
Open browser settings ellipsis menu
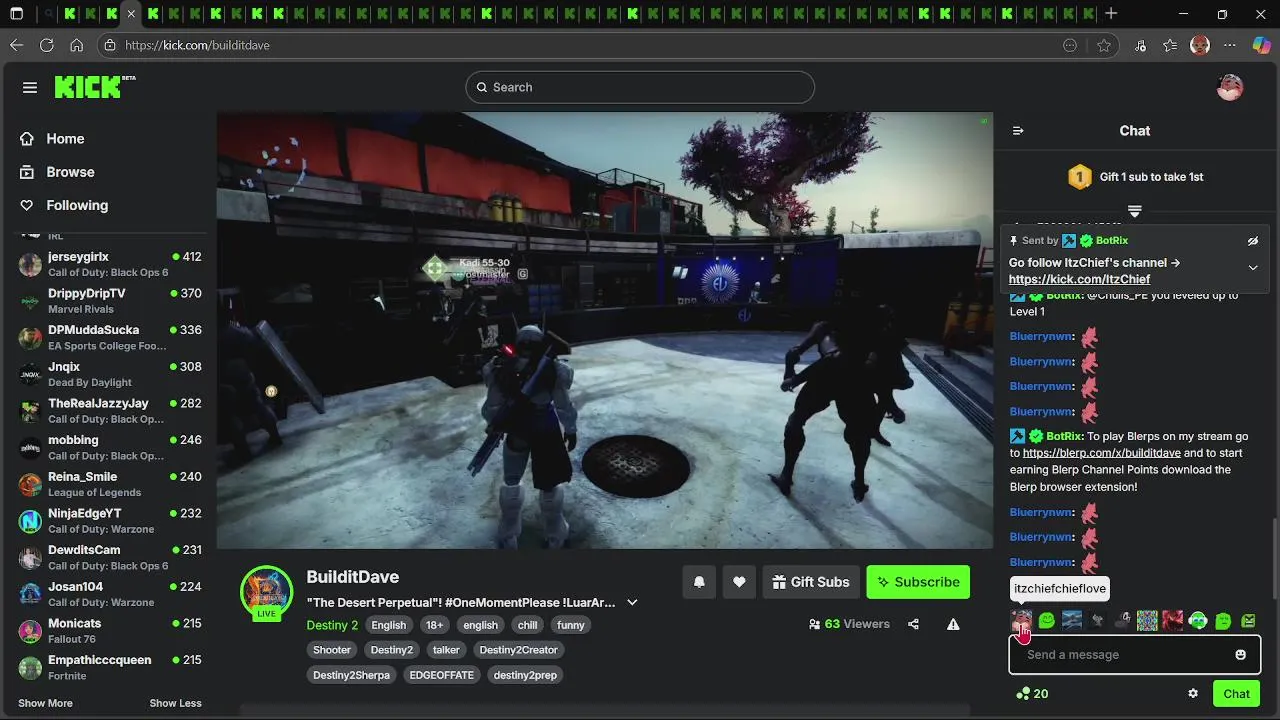1230,45
